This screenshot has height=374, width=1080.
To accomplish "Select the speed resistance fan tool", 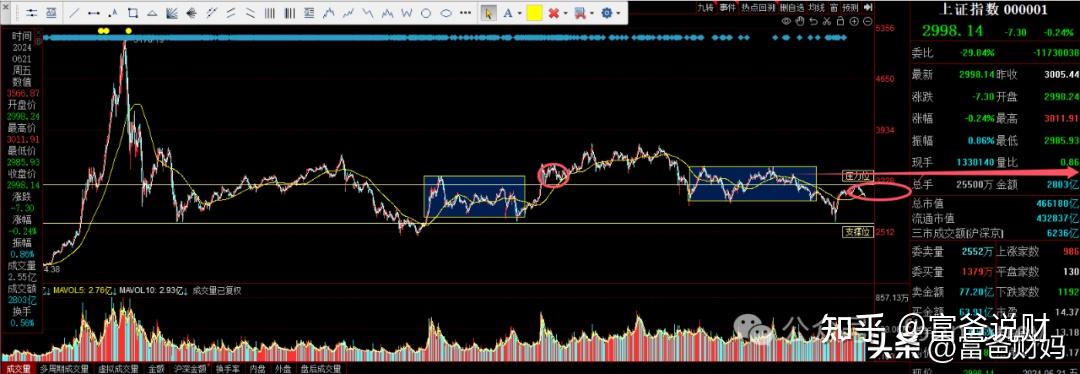I will (191, 13).
